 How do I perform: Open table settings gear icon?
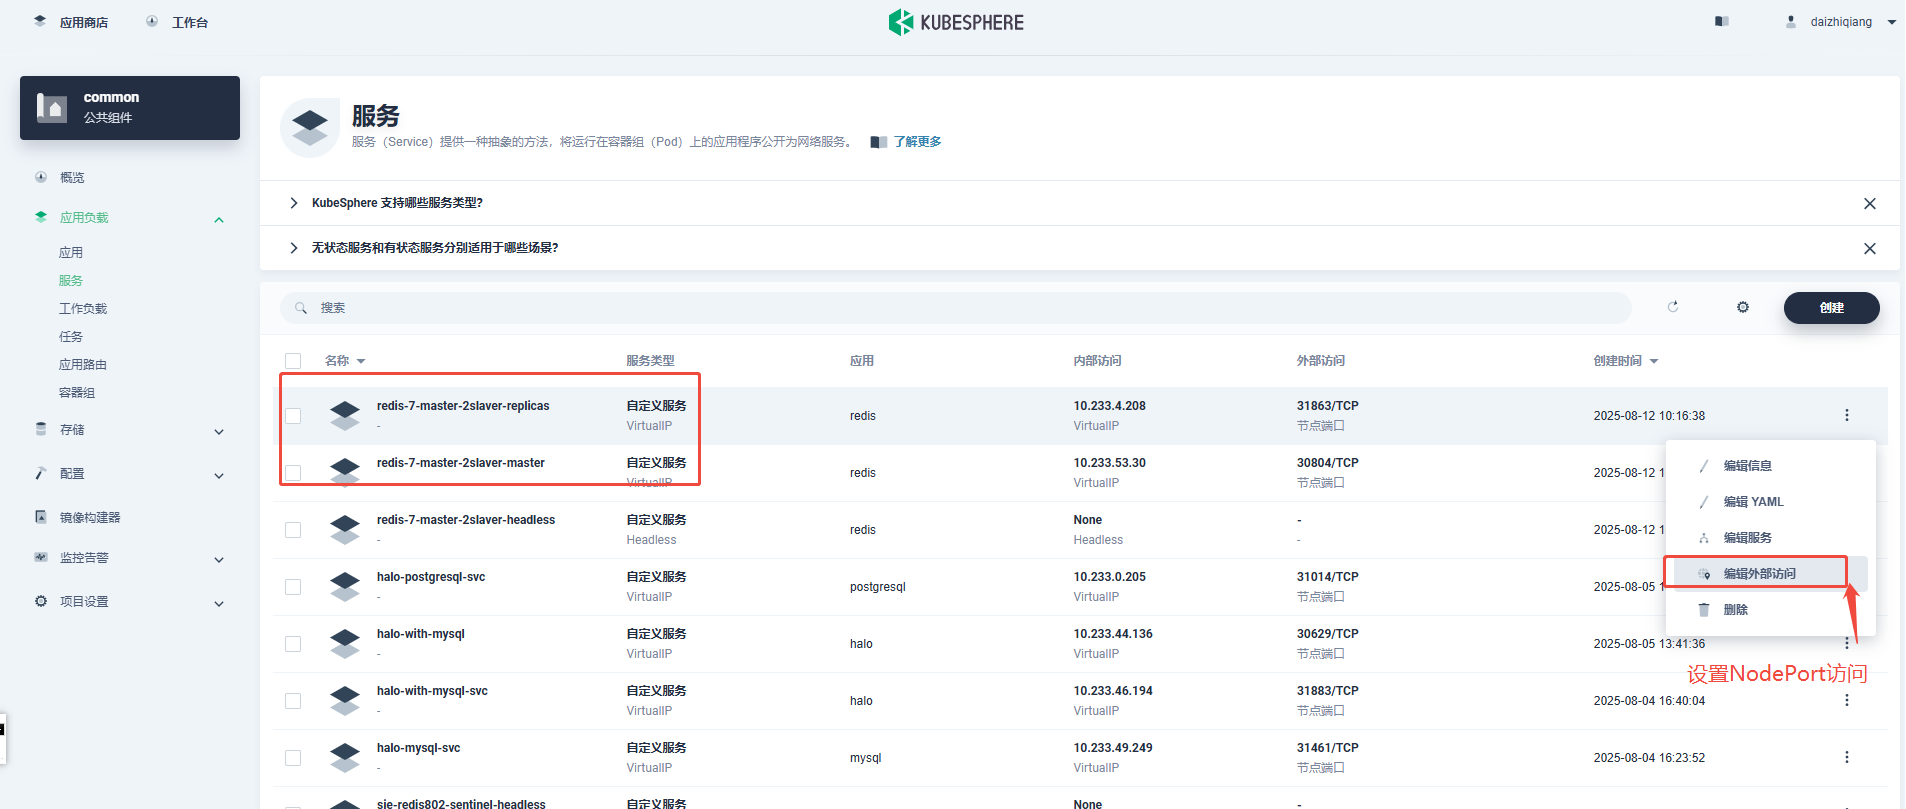click(1743, 307)
